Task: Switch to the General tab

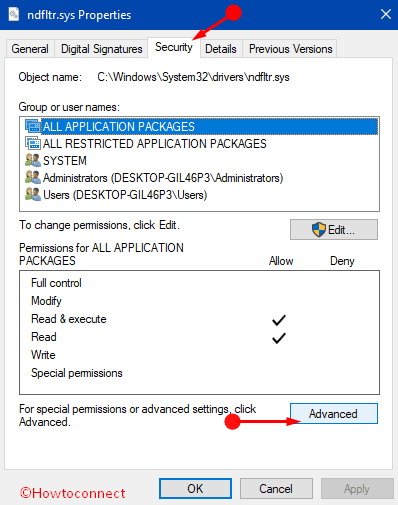Action: point(30,49)
